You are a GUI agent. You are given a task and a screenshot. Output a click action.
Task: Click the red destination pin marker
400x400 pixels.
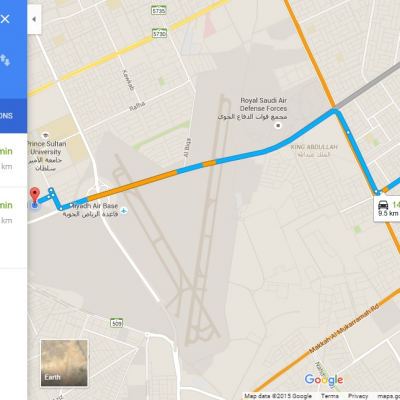pos(35,195)
